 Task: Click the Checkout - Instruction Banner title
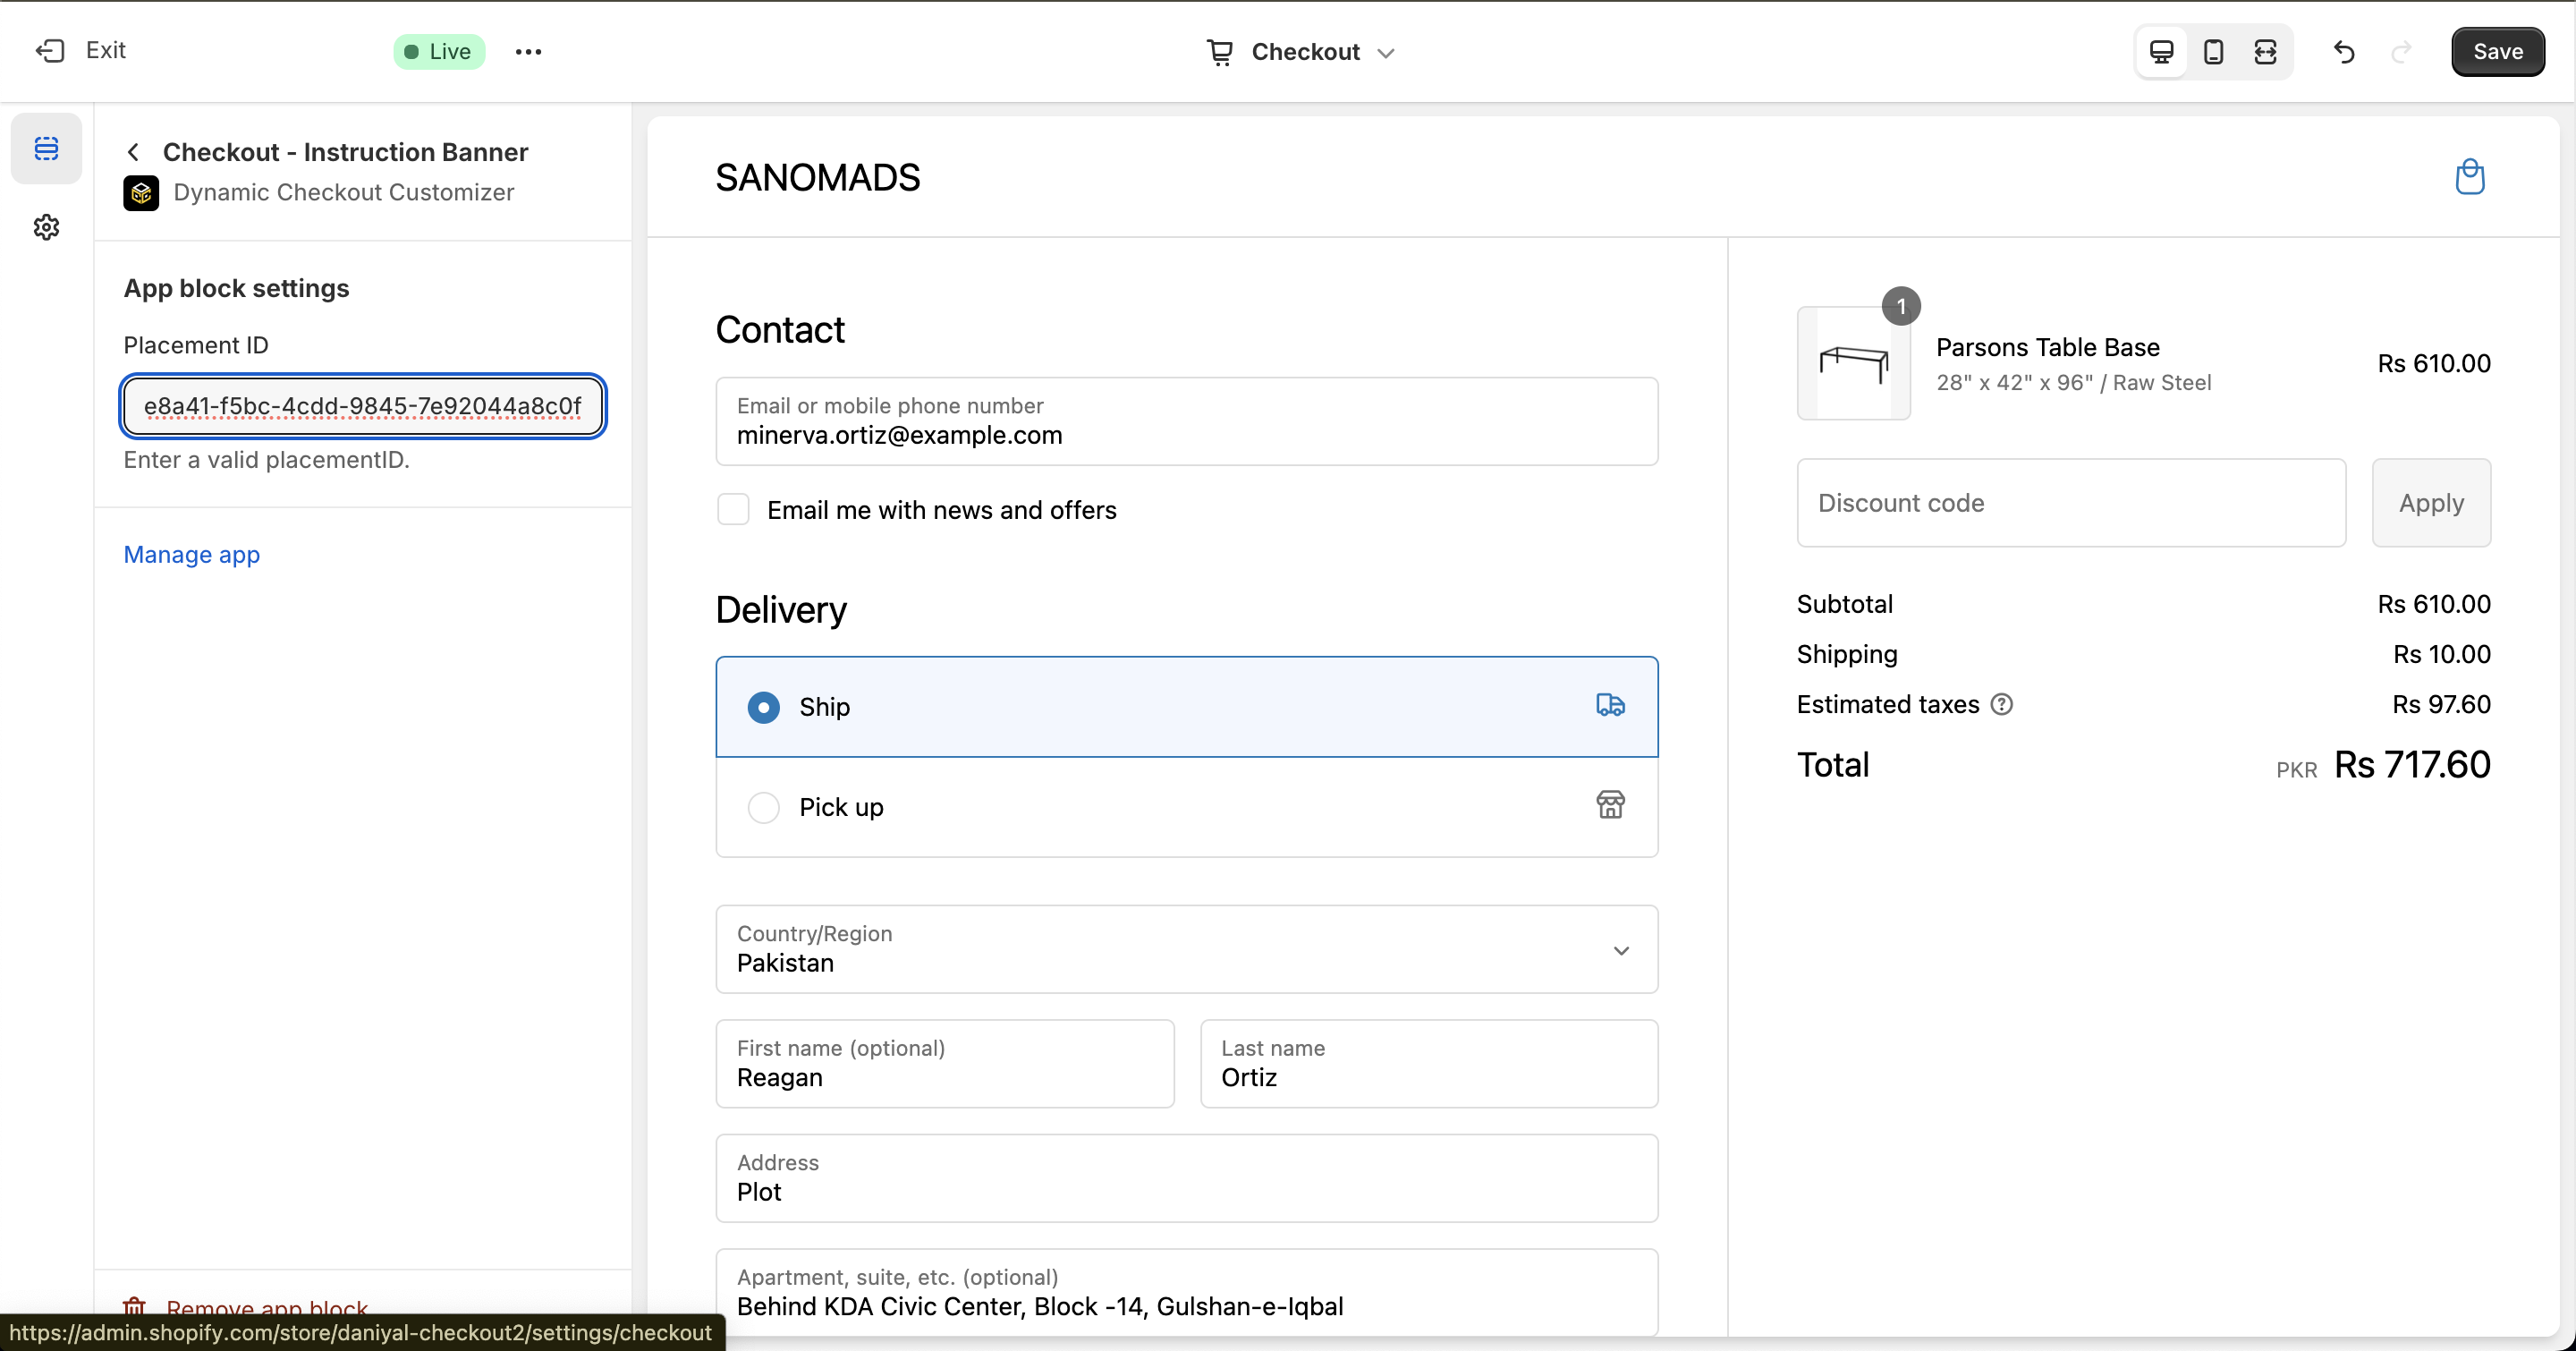[x=345, y=152]
